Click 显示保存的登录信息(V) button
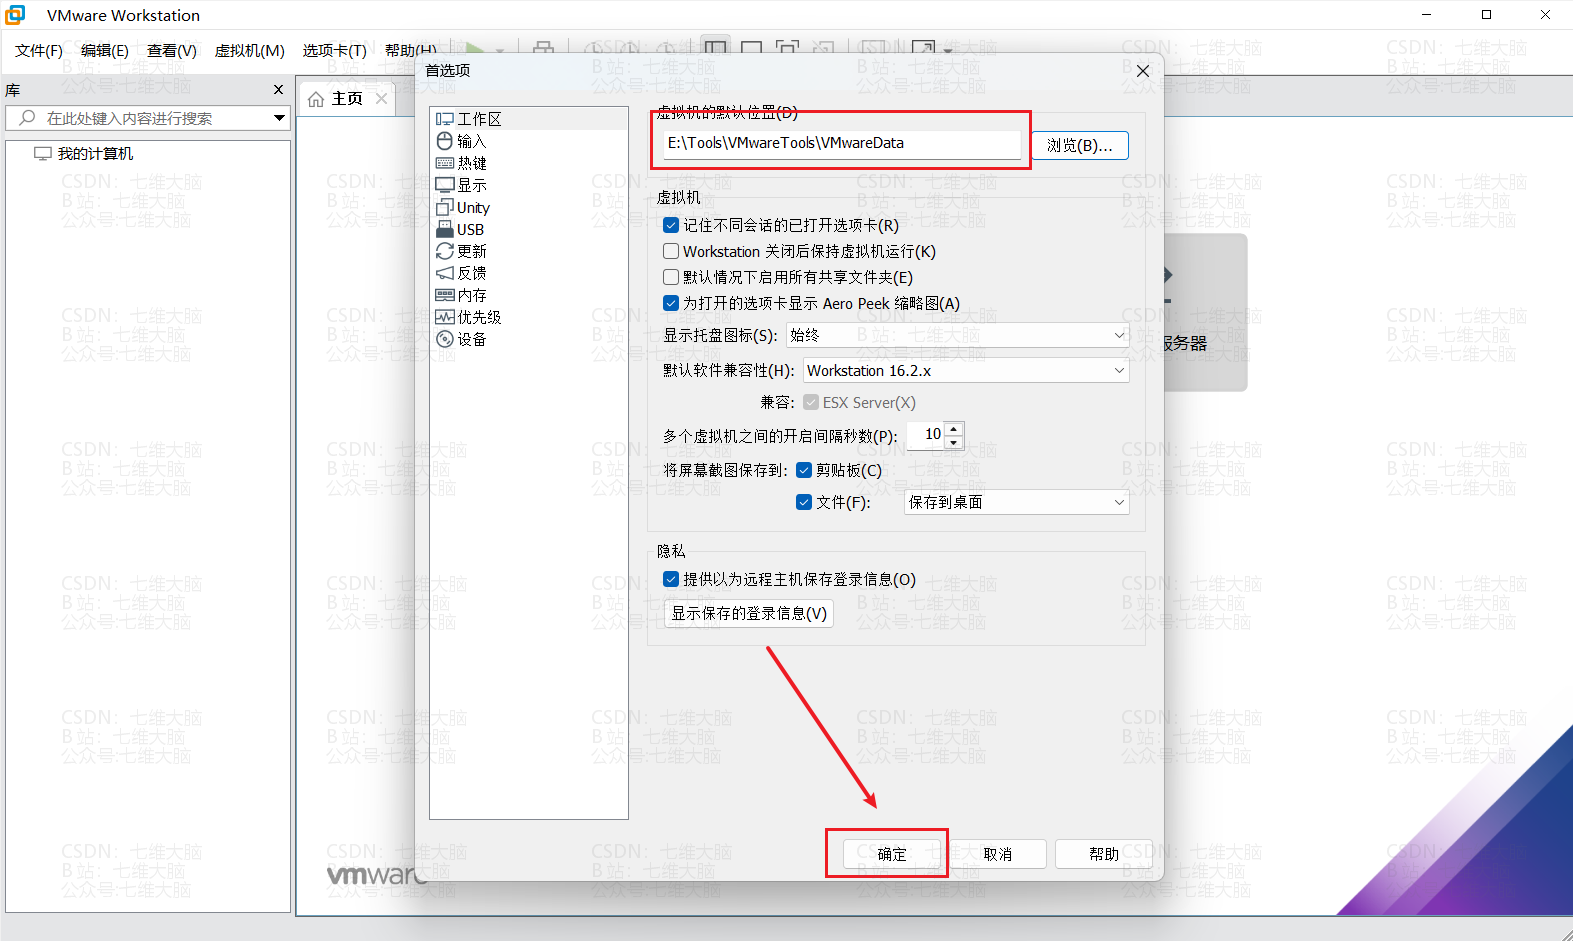 click(x=749, y=613)
